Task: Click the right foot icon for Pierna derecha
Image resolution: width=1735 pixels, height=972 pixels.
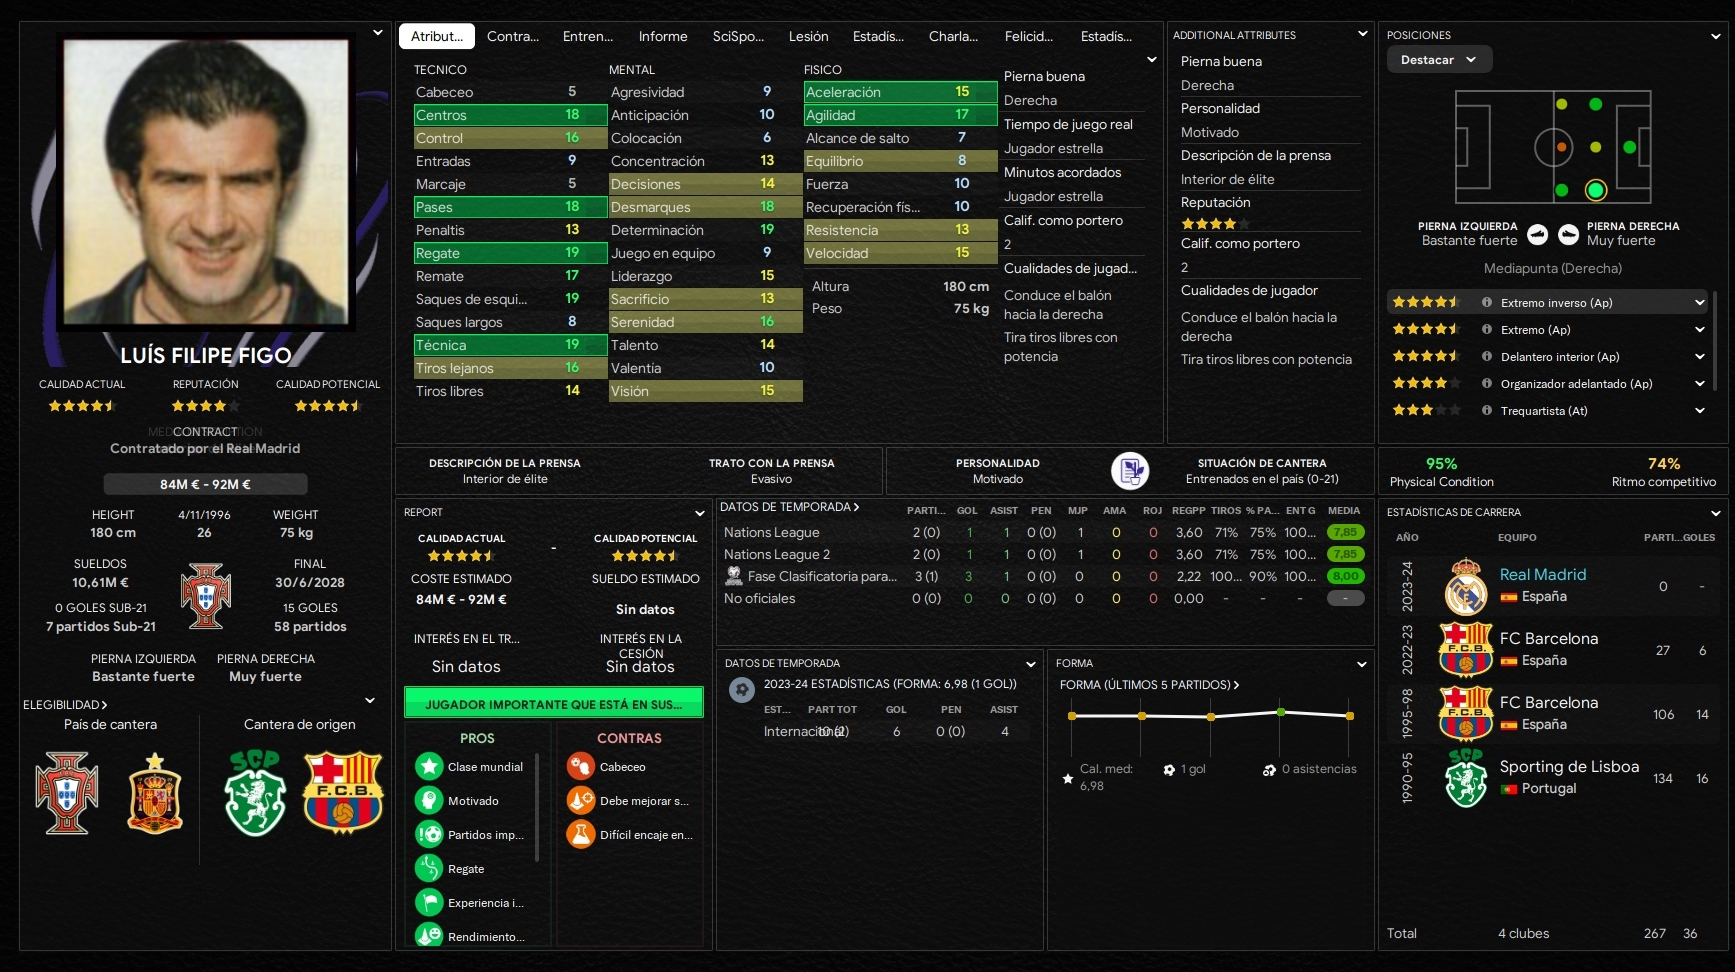Action: point(1569,234)
